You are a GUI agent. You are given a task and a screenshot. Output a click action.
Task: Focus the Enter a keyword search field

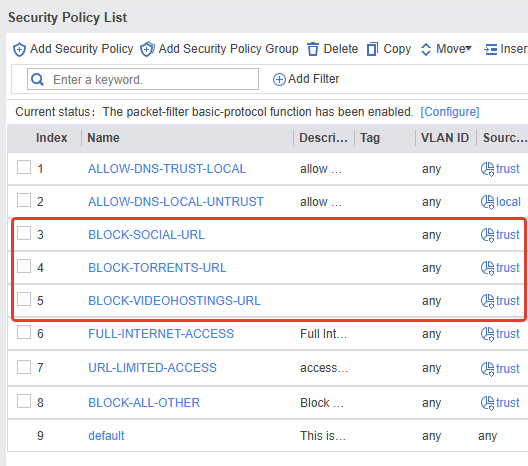pos(143,79)
